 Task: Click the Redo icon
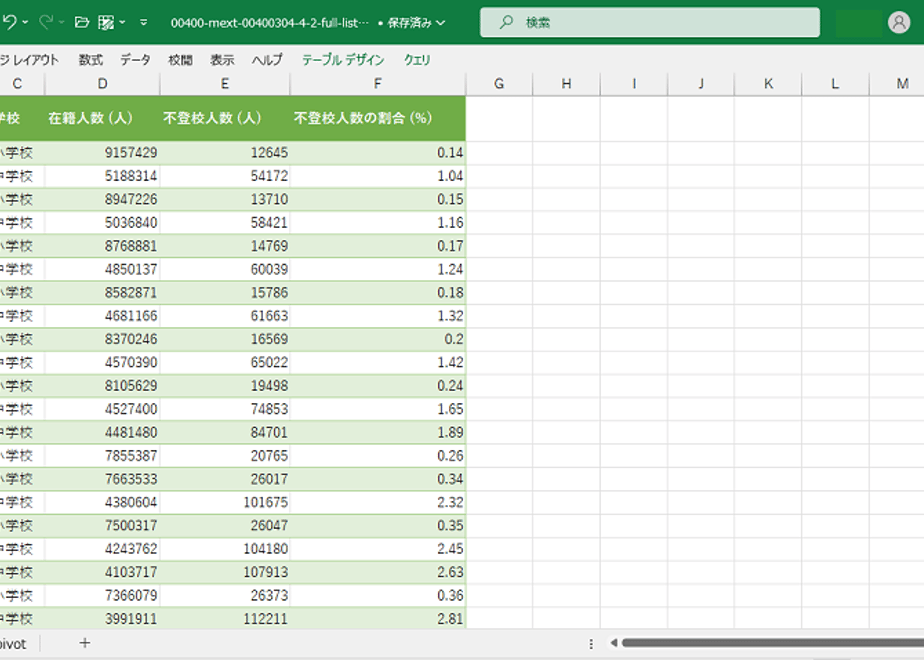coord(46,22)
